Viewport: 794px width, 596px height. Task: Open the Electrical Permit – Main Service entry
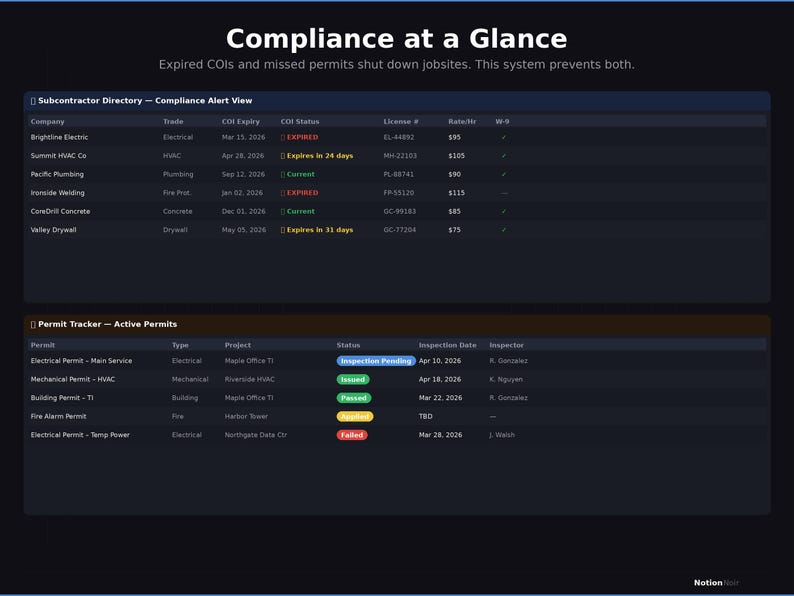[x=82, y=361]
